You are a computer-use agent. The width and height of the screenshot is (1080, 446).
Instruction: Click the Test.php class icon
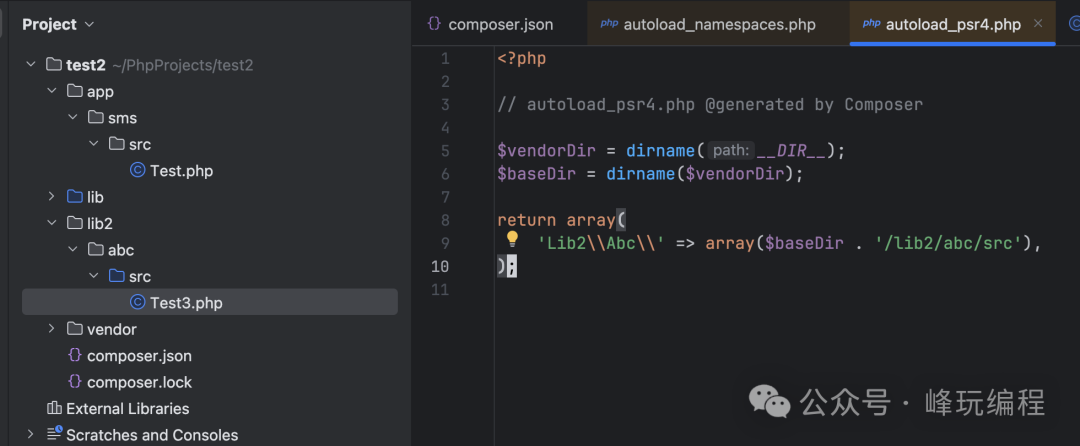tap(138, 171)
